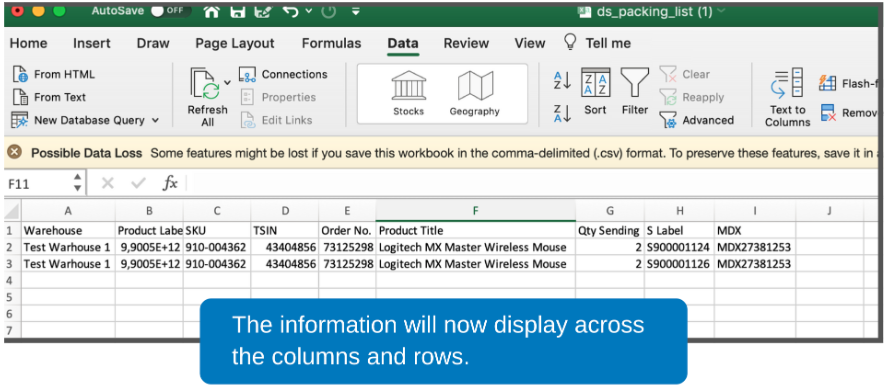Click the Properties button
The image size is (887, 390).
pyautogui.click(x=278, y=97)
